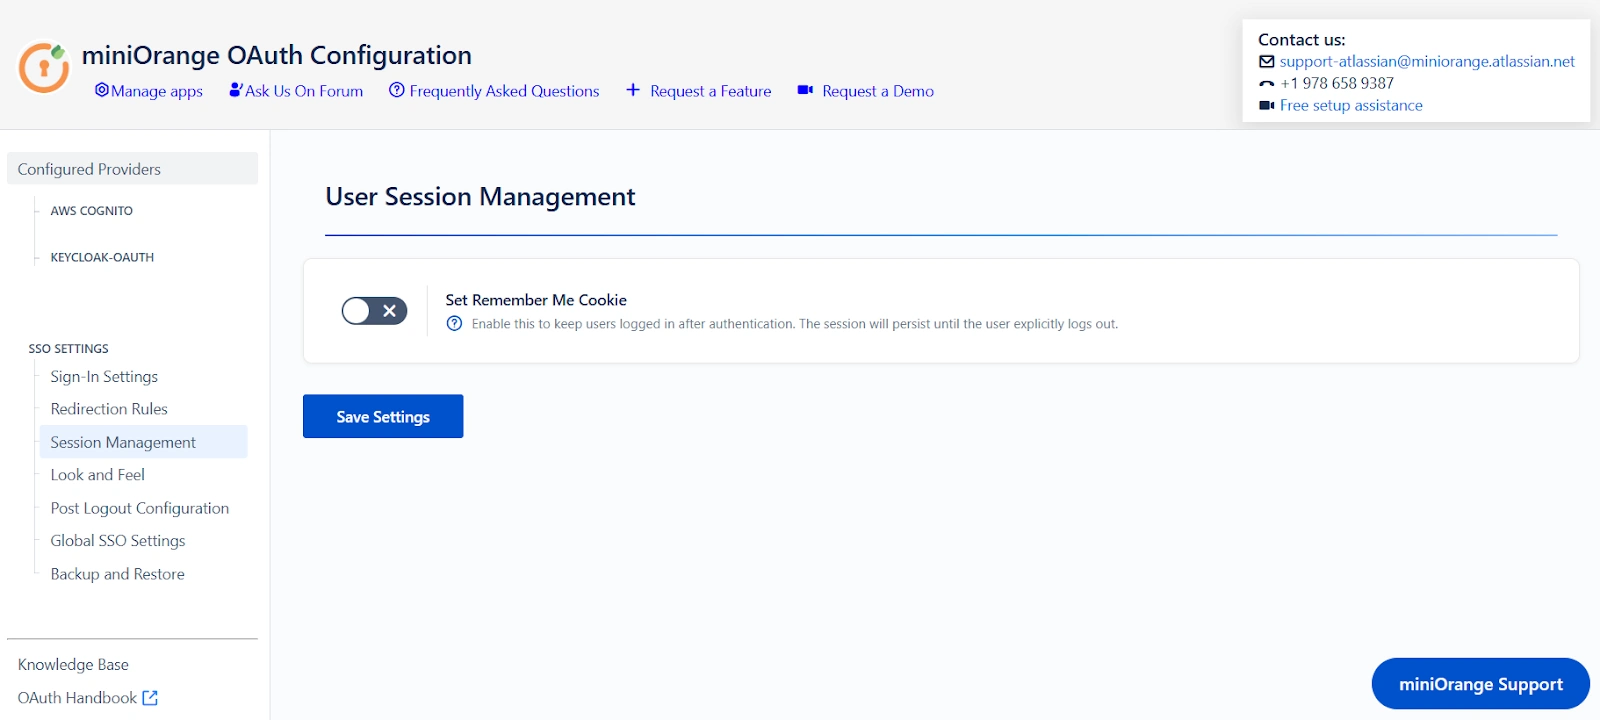The width and height of the screenshot is (1600, 720).
Task: Save the session settings
Action: [383, 416]
